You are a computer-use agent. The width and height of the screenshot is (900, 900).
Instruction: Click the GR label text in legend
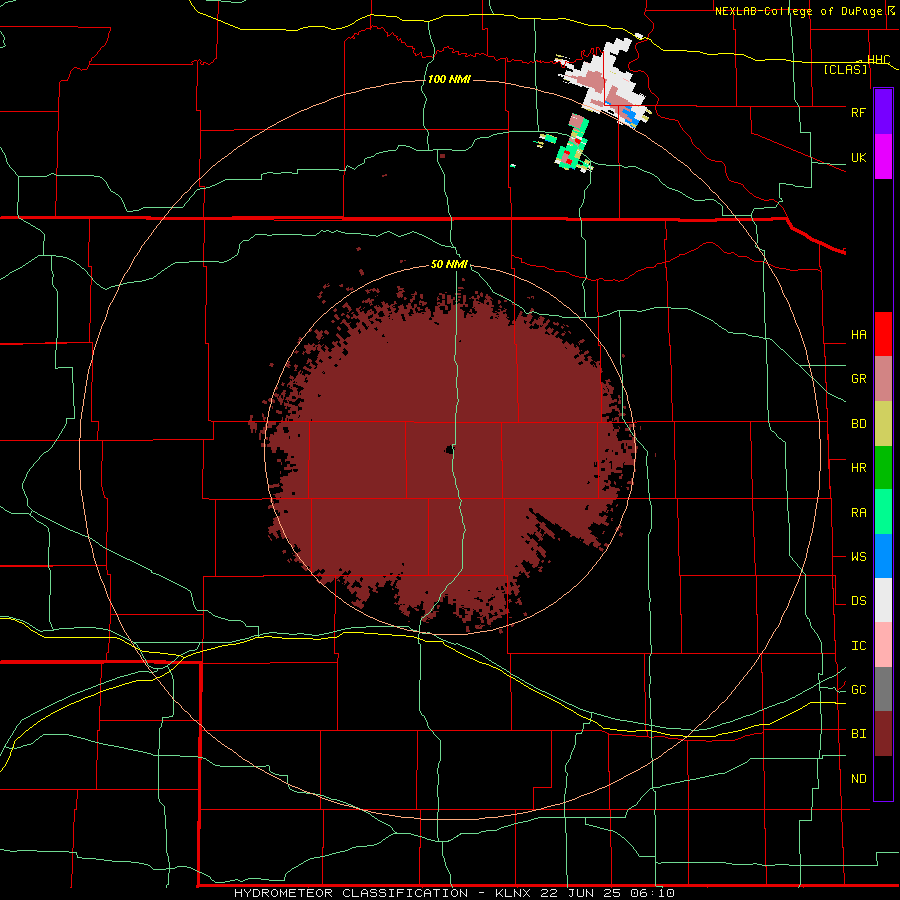tap(858, 379)
